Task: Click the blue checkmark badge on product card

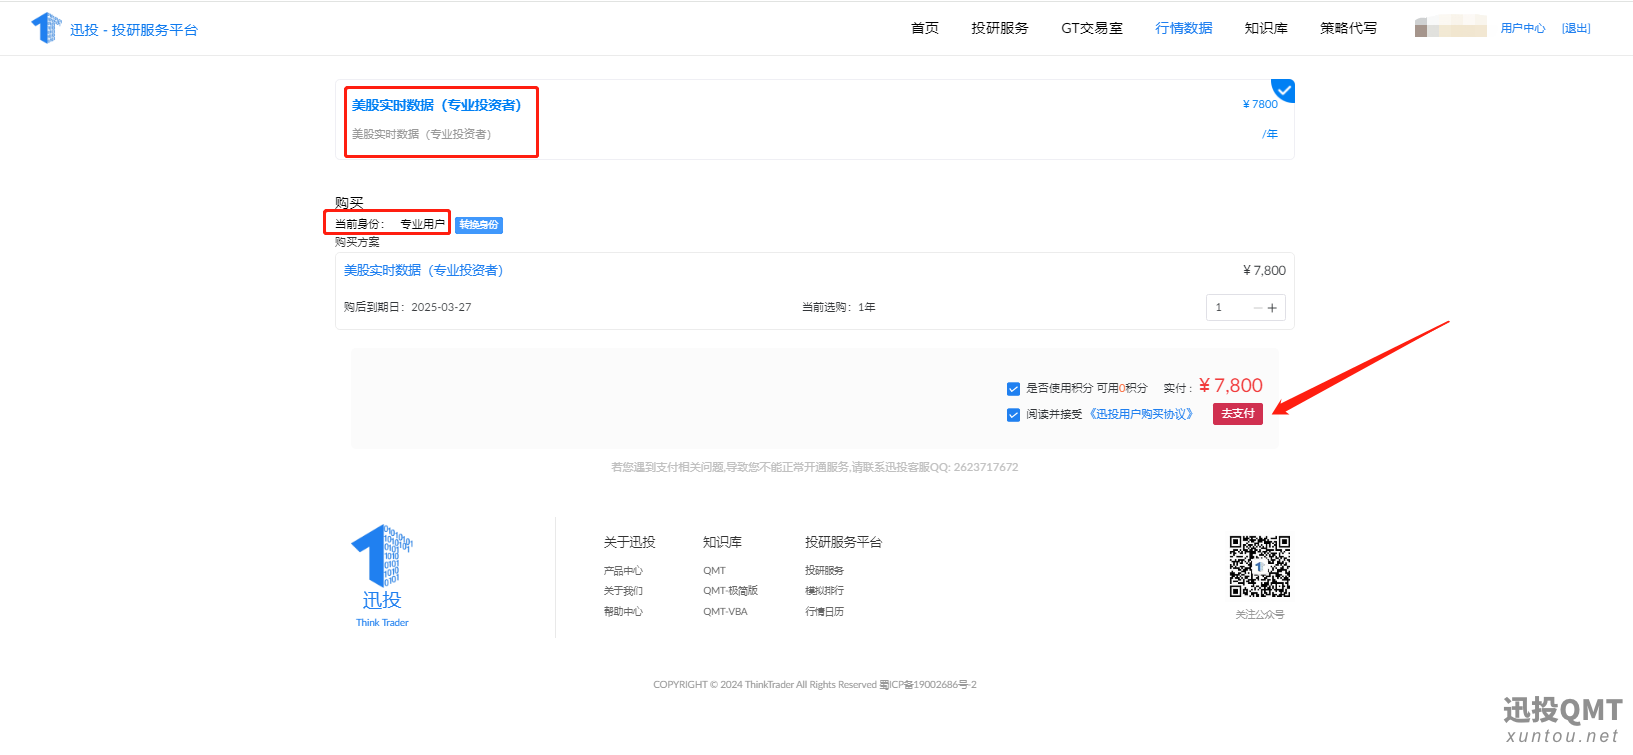Action: [1284, 90]
